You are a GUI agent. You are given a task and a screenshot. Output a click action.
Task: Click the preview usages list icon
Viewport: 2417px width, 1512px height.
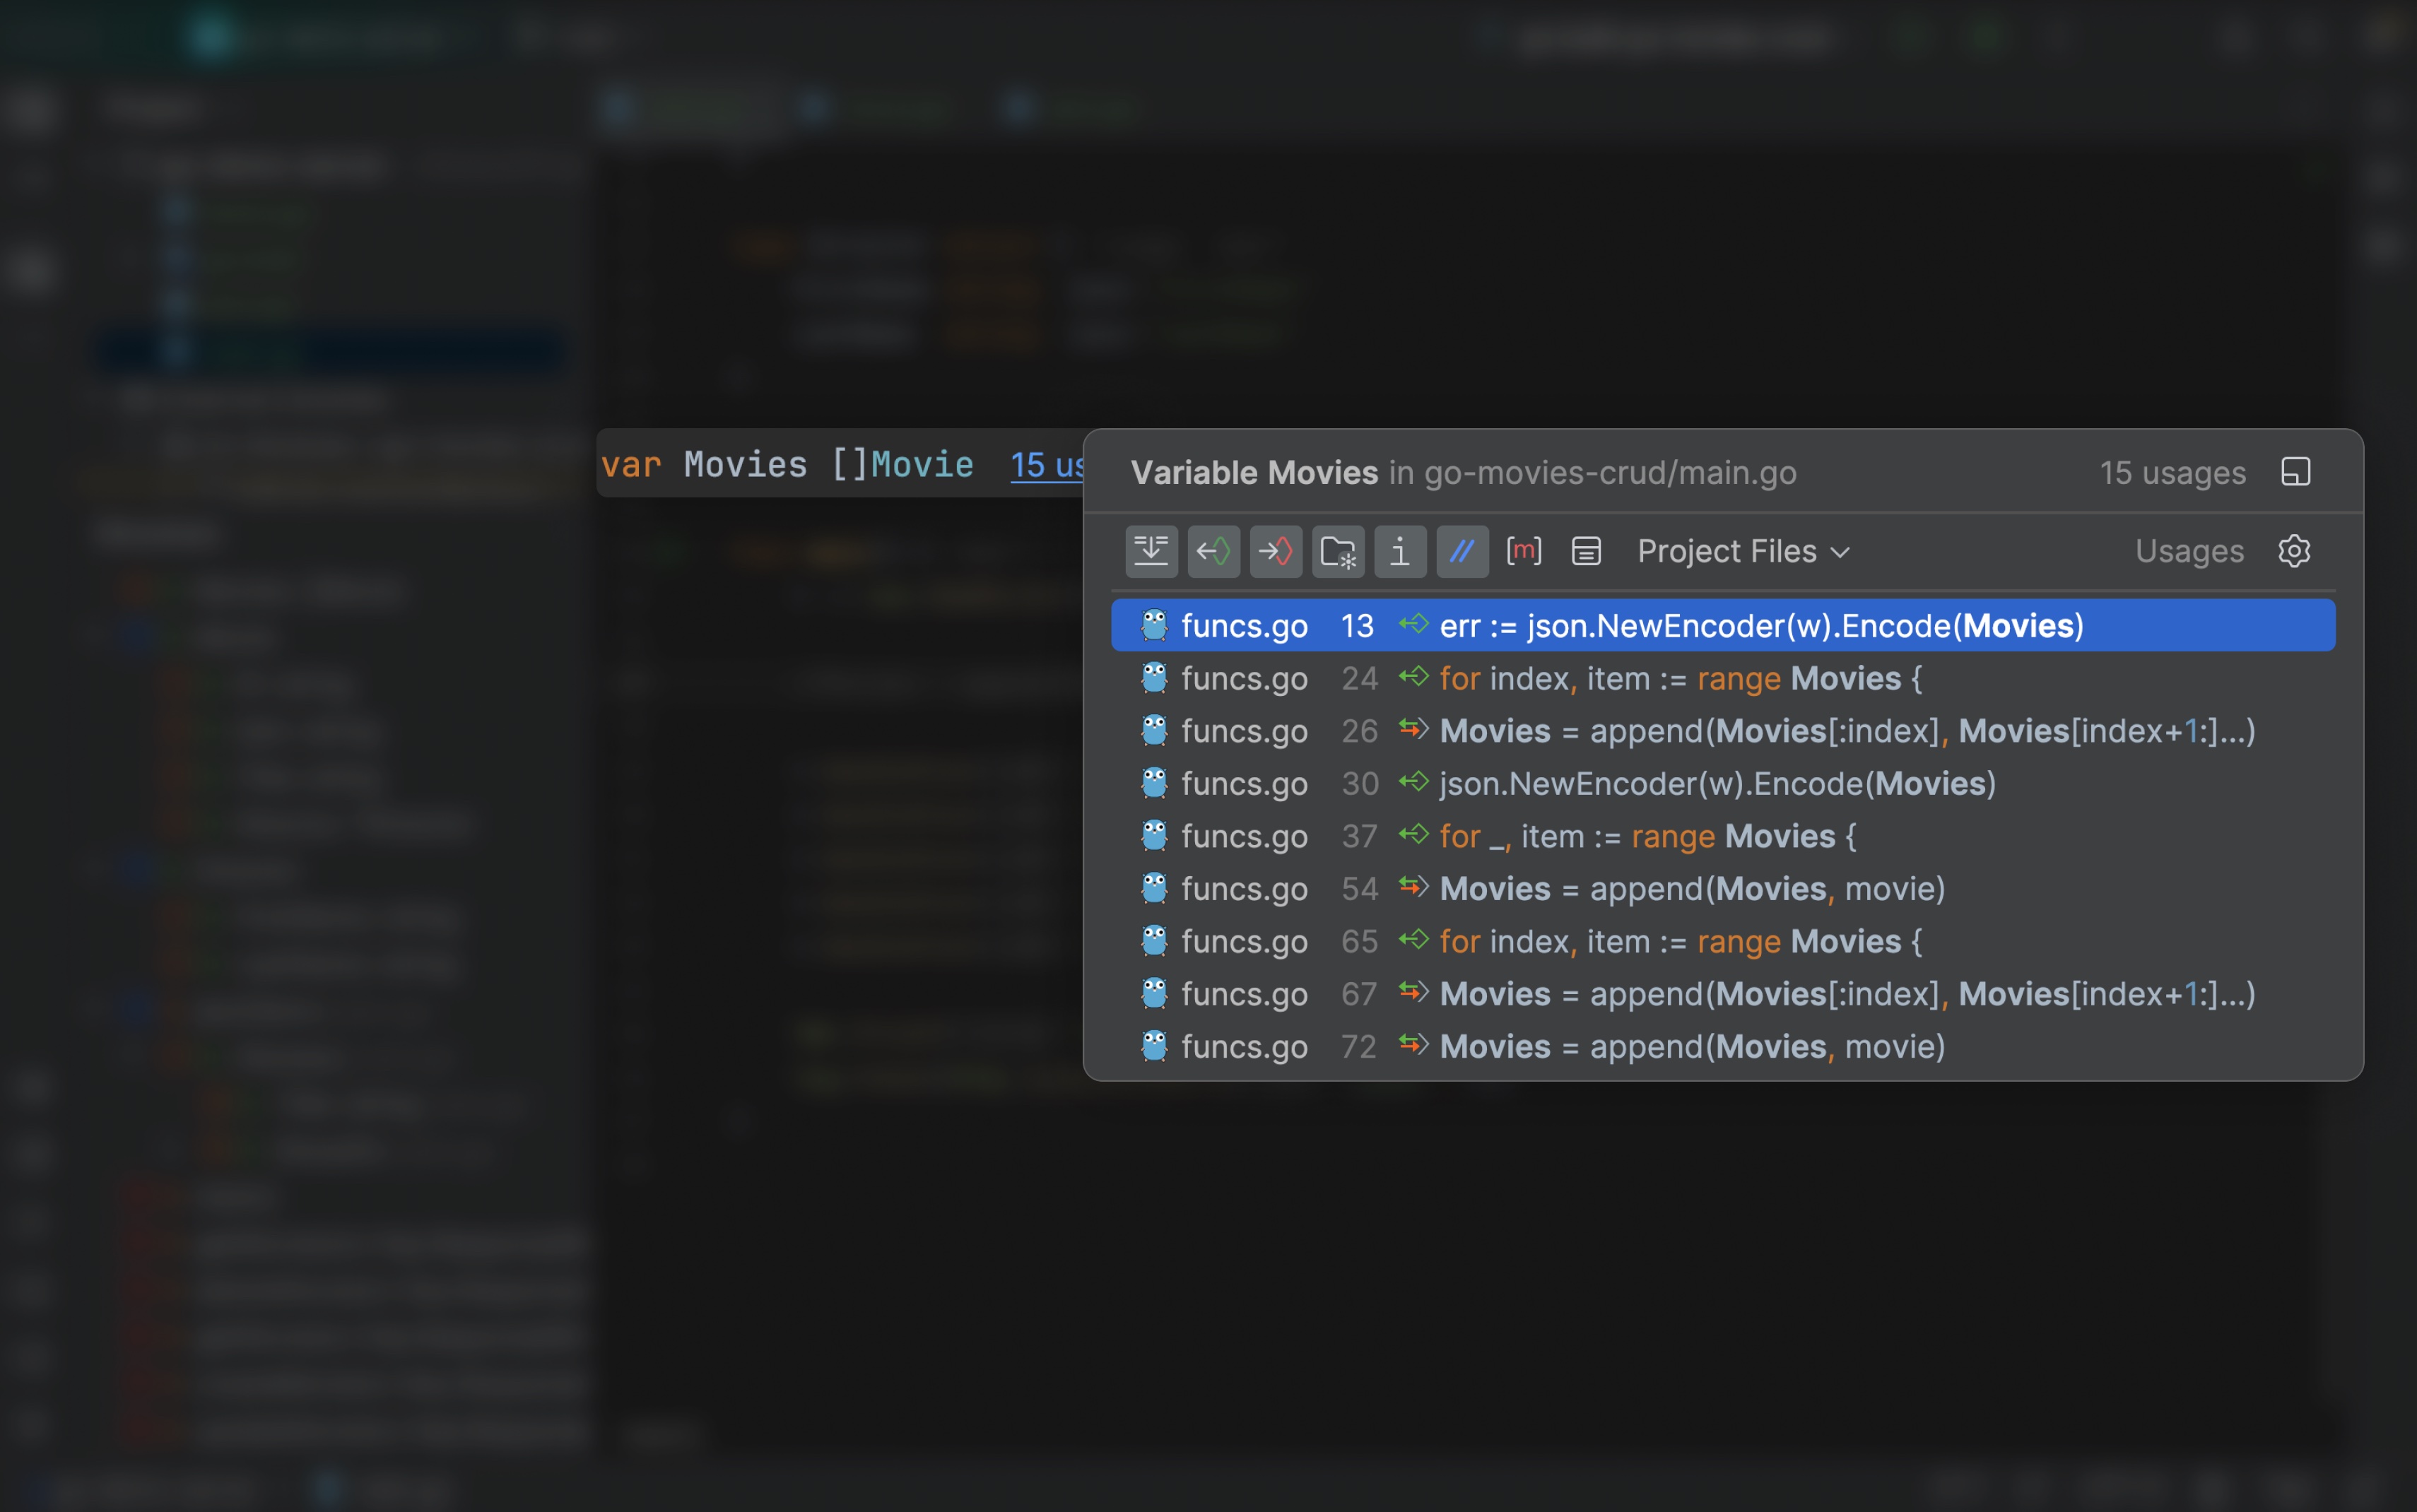click(1586, 551)
